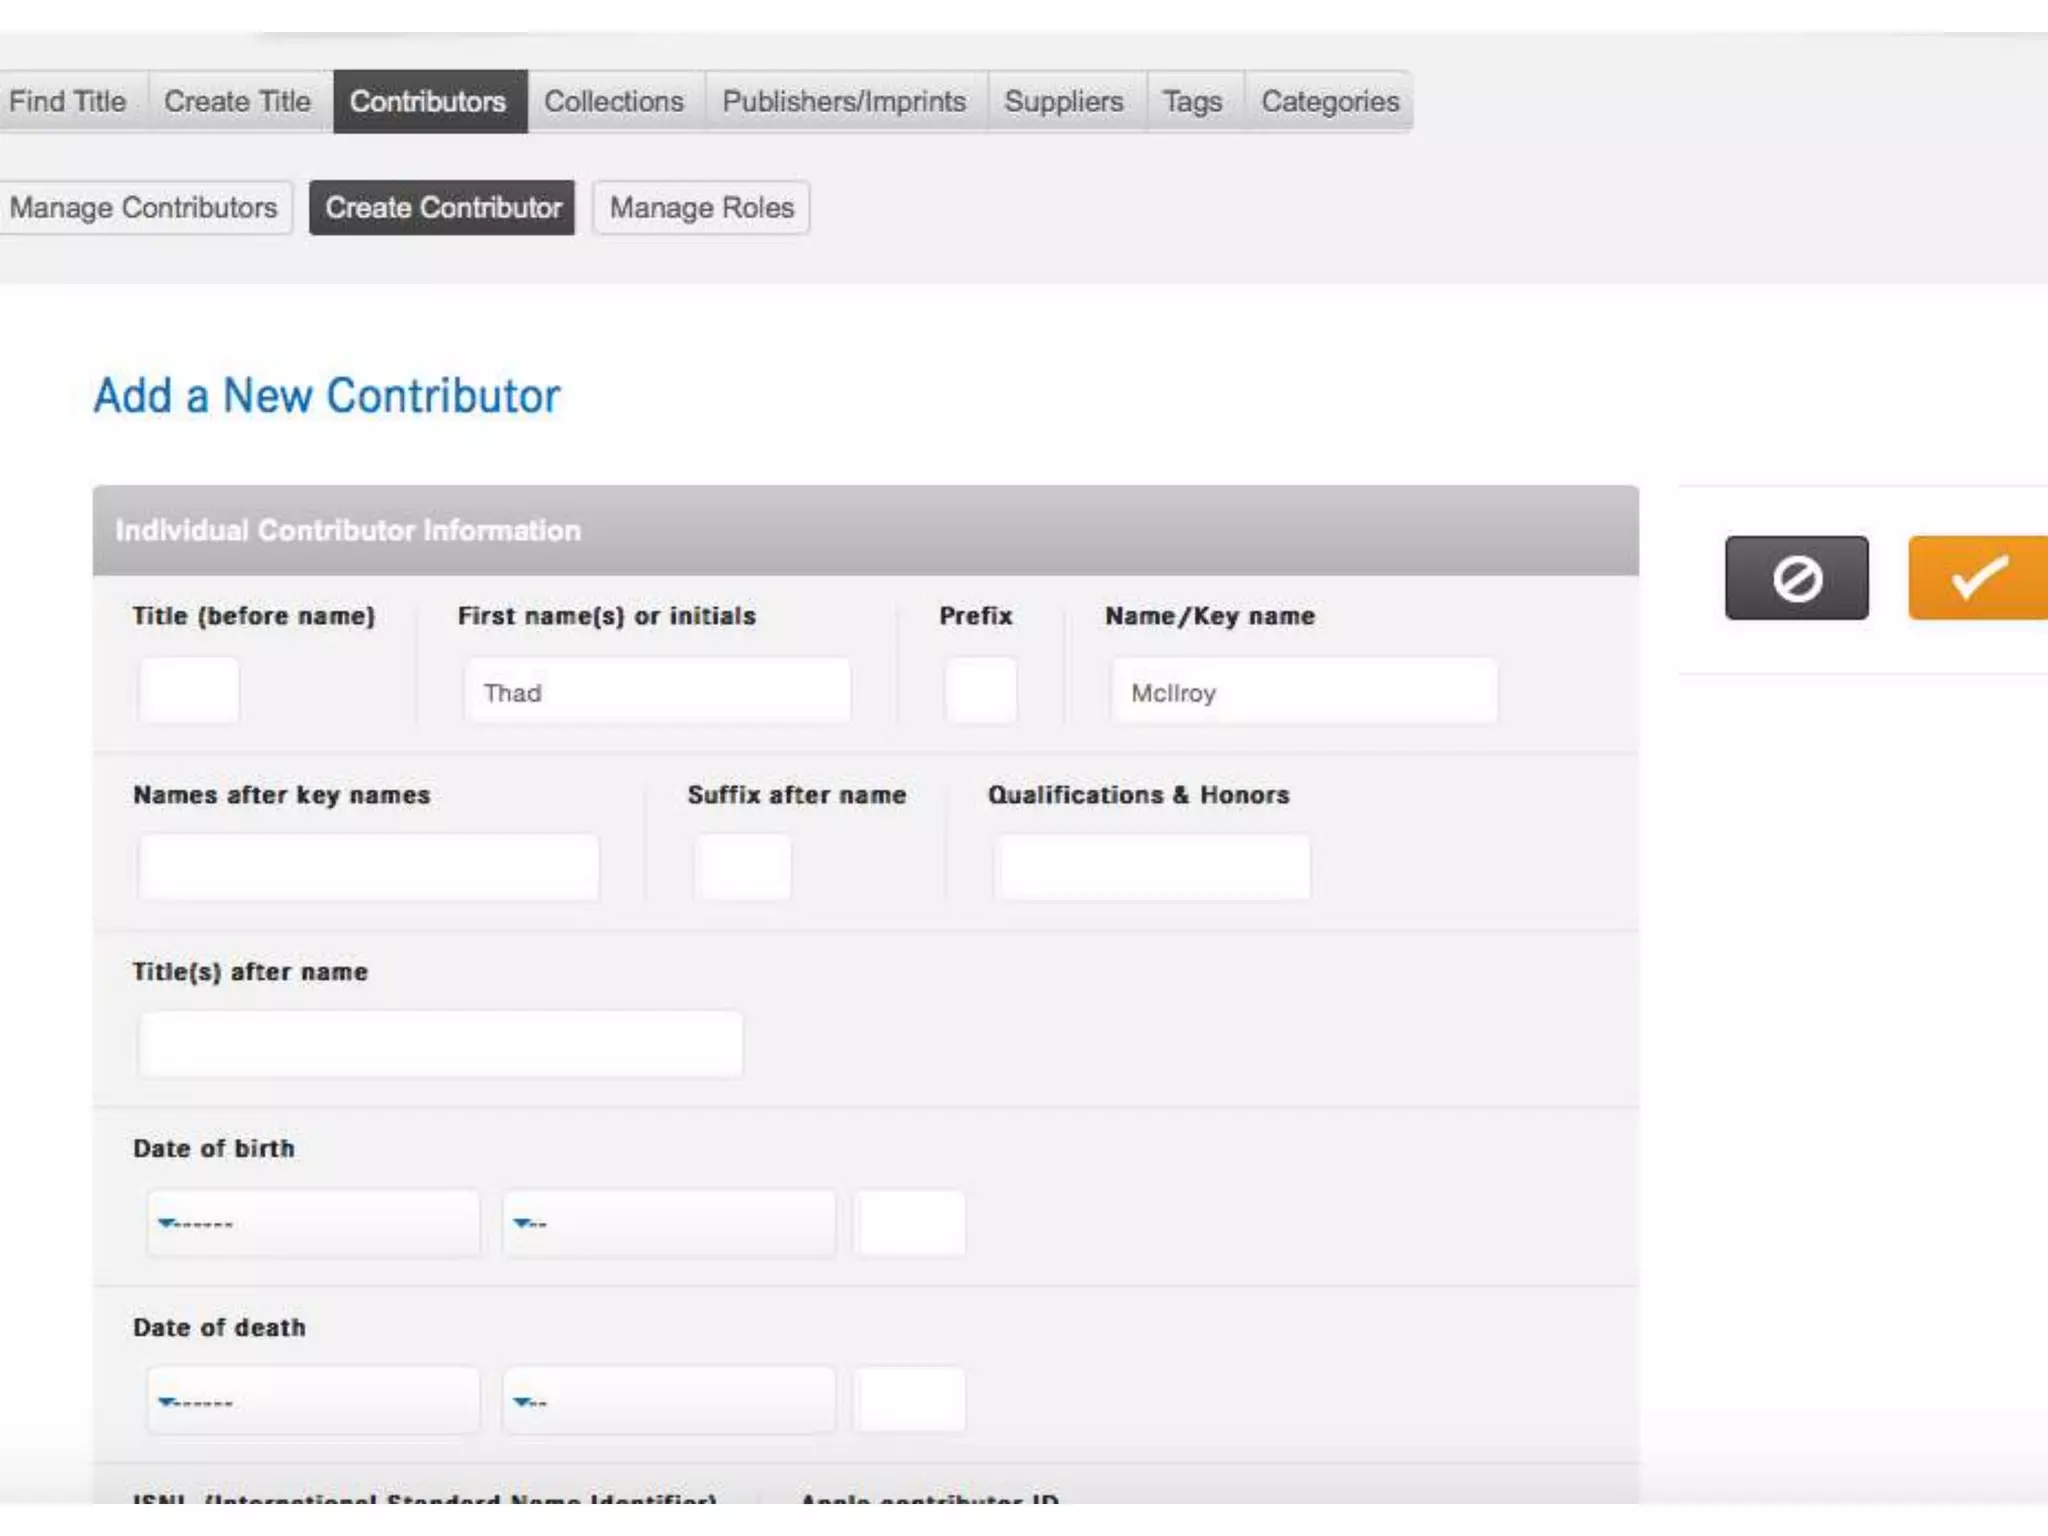Click the dark cancel circle-slash icon button
This screenshot has height=1536, width=2048.
pyautogui.click(x=1796, y=578)
